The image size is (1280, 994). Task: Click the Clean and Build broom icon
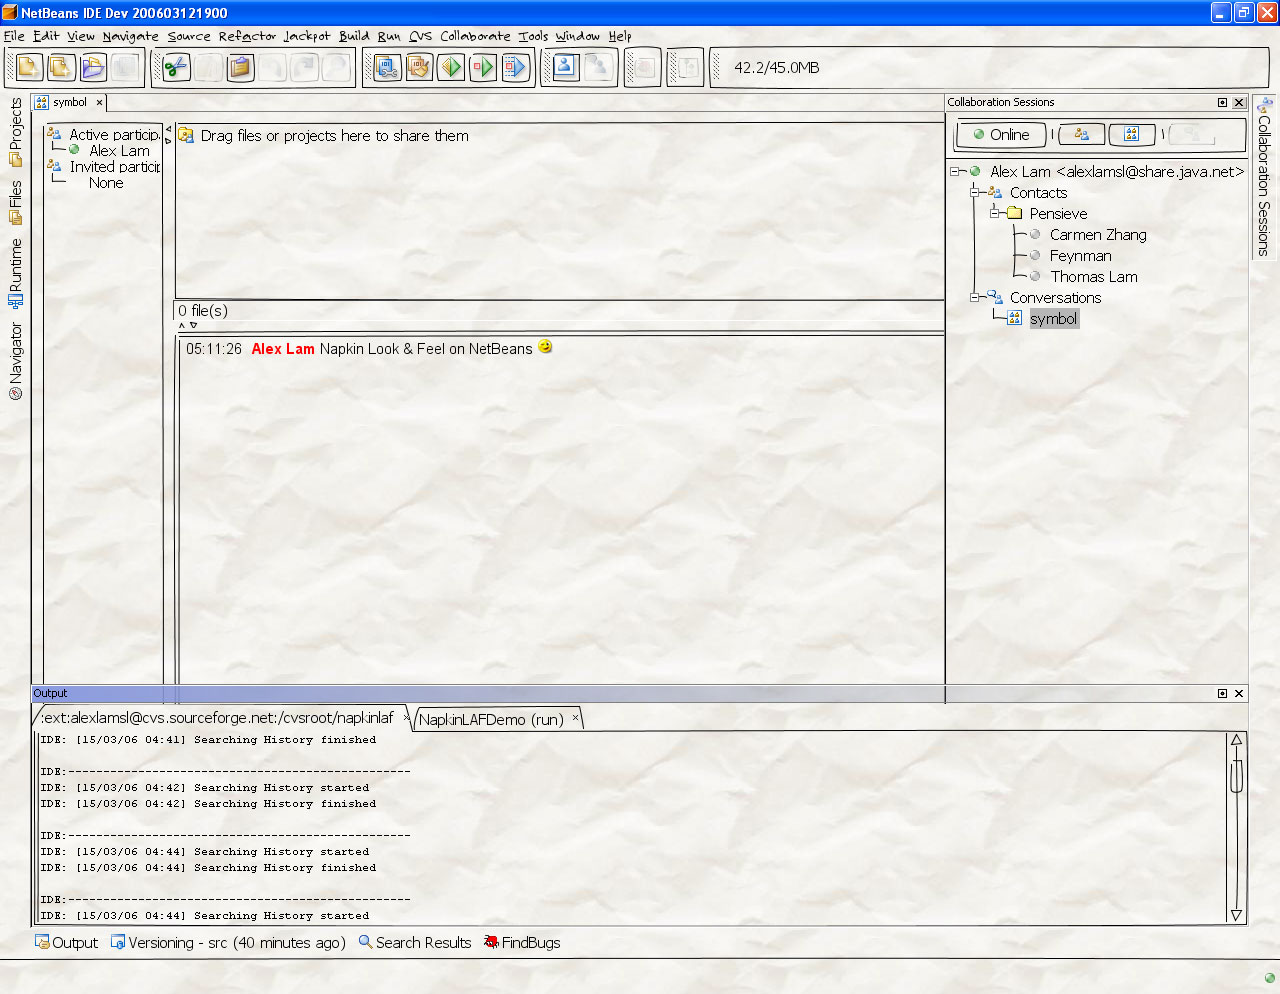coord(419,68)
